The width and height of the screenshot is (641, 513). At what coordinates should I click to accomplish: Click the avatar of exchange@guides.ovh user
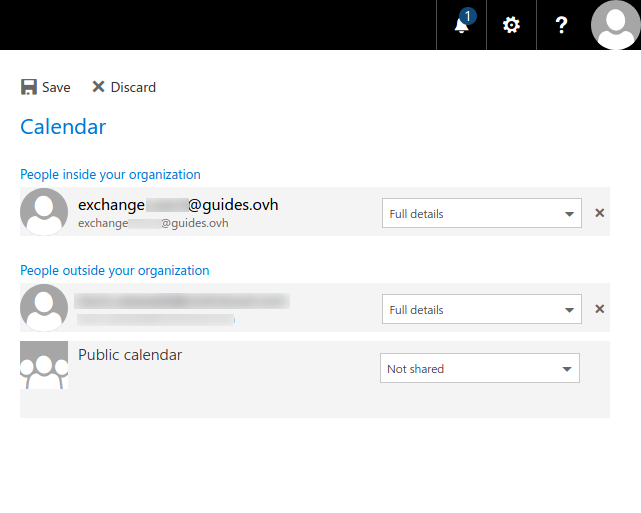tap(44, 212)
